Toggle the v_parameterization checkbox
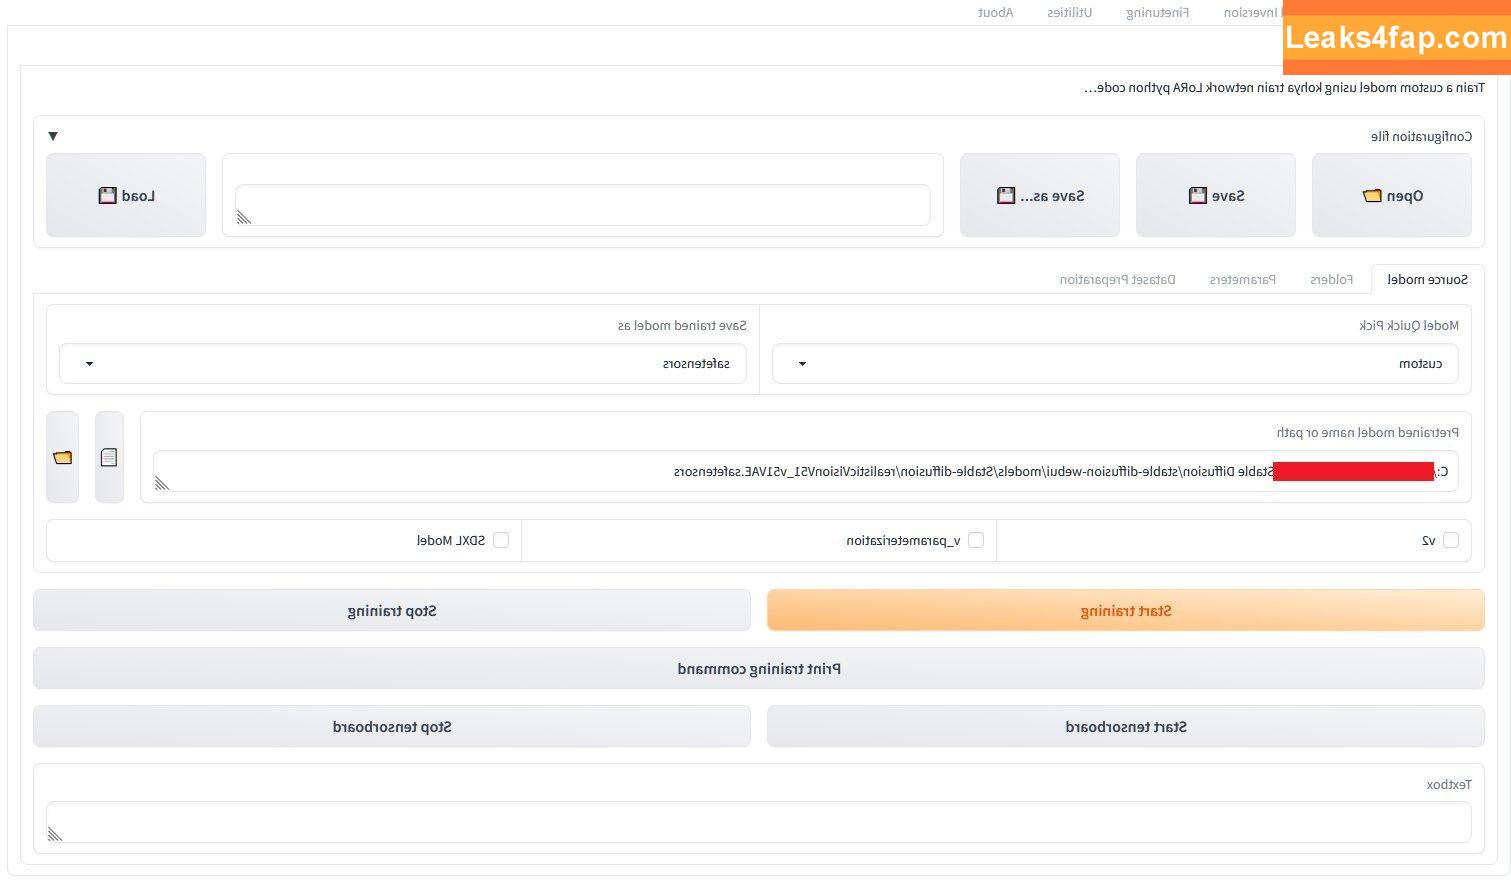Image resolution: width=1511 pixels, height=882 pixels. coord(975,540)
